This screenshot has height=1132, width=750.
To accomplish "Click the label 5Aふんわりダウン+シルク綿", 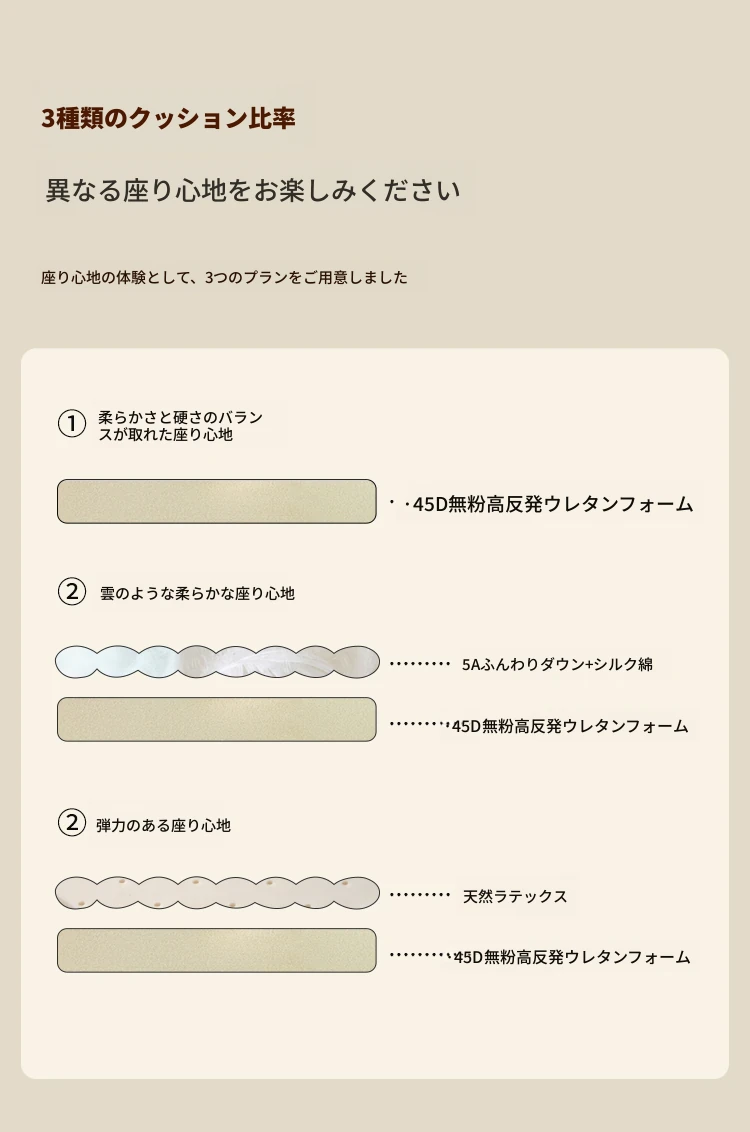I will (x=557, y=664).
